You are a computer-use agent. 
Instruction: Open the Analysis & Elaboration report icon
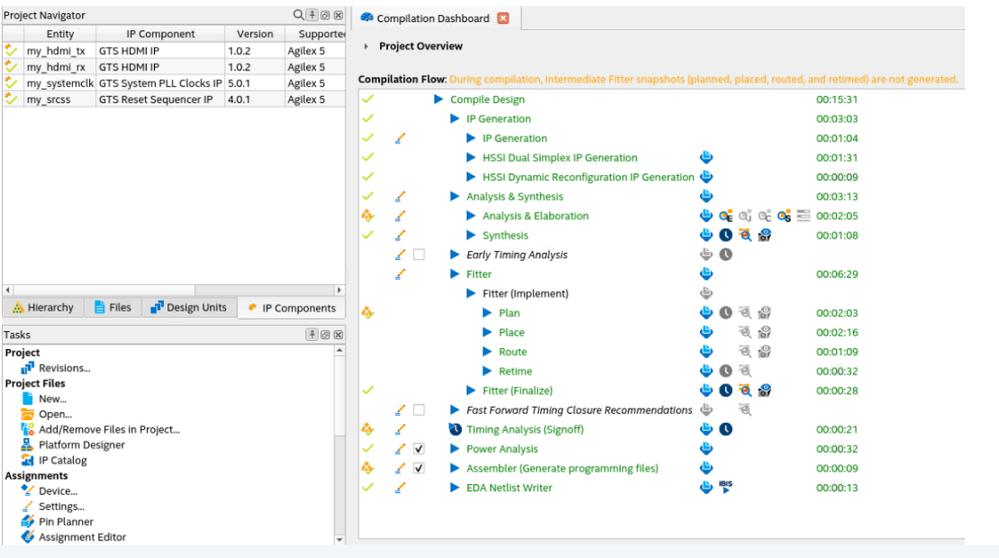[x=707, y=216]
